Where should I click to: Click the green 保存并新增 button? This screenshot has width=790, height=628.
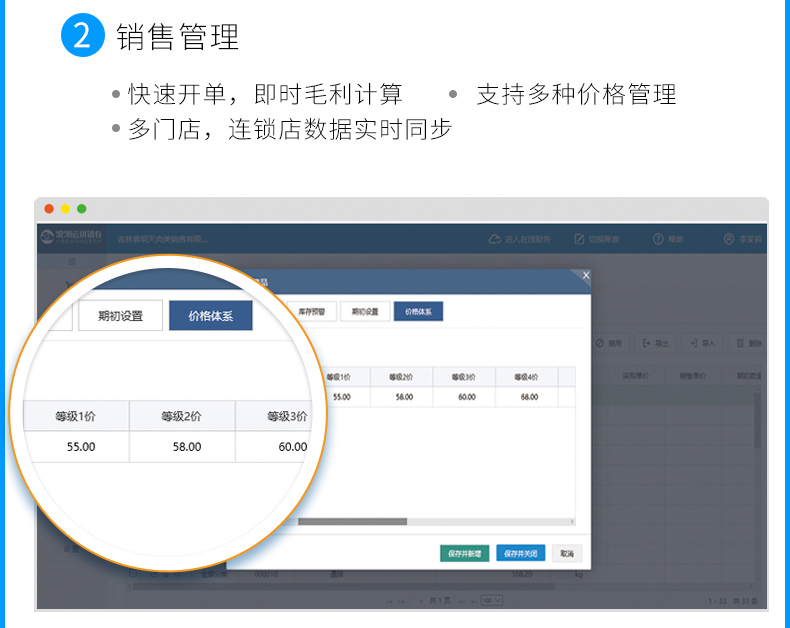pyautogui.click(x=465, y=553)
